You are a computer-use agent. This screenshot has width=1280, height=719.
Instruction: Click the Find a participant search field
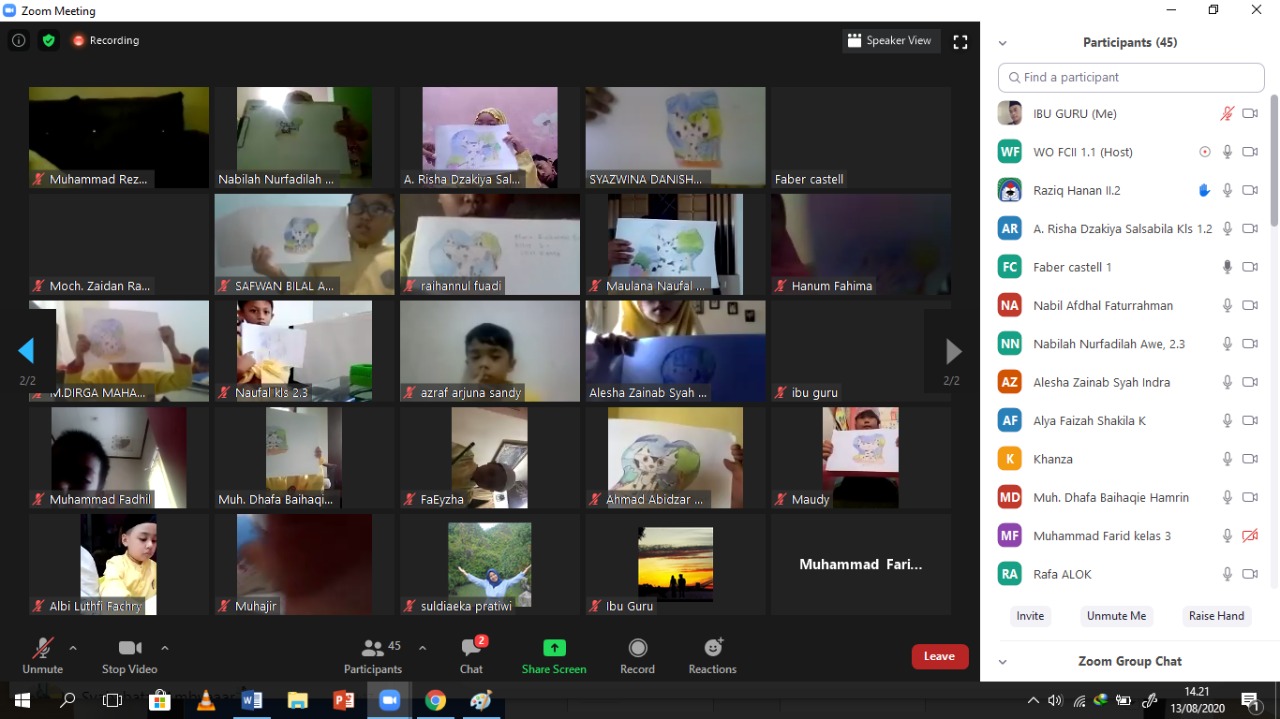pyautogui.click(x=1131, y=78)
